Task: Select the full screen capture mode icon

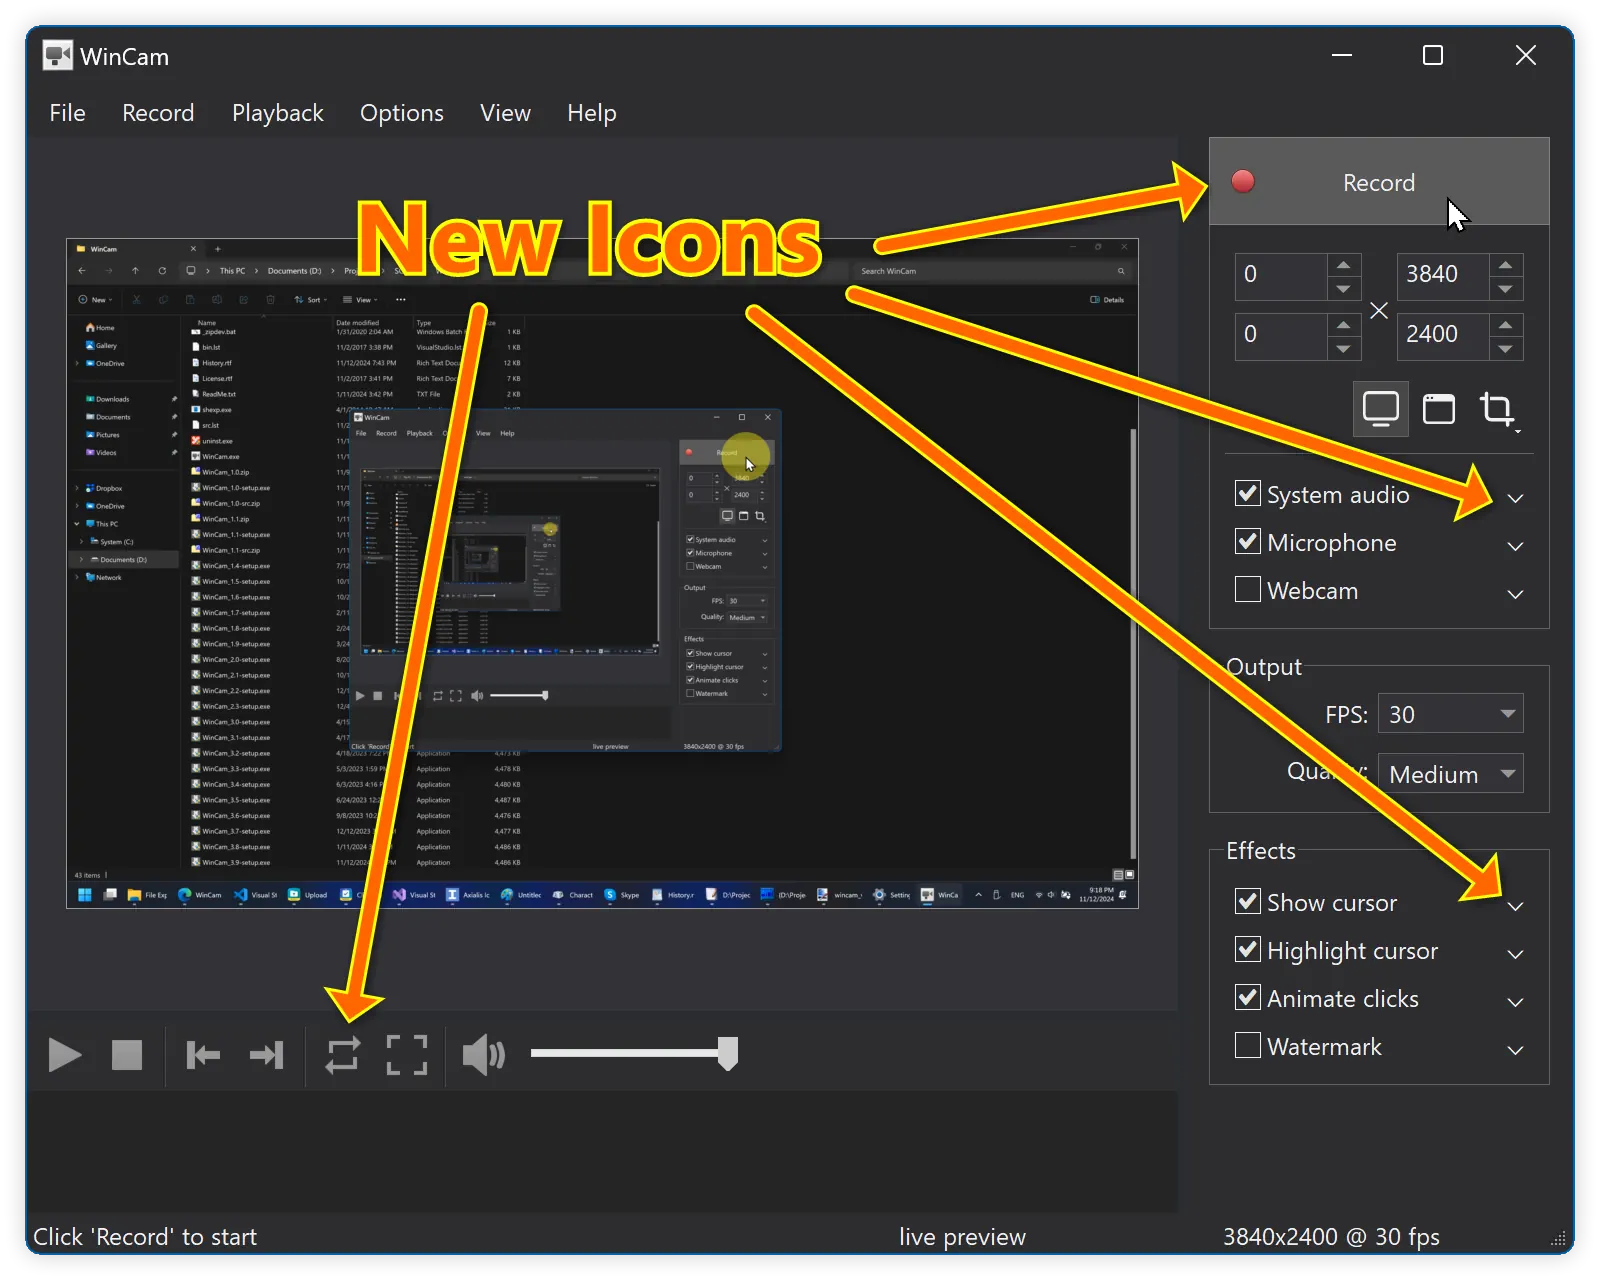Action: coord(1381,409)
